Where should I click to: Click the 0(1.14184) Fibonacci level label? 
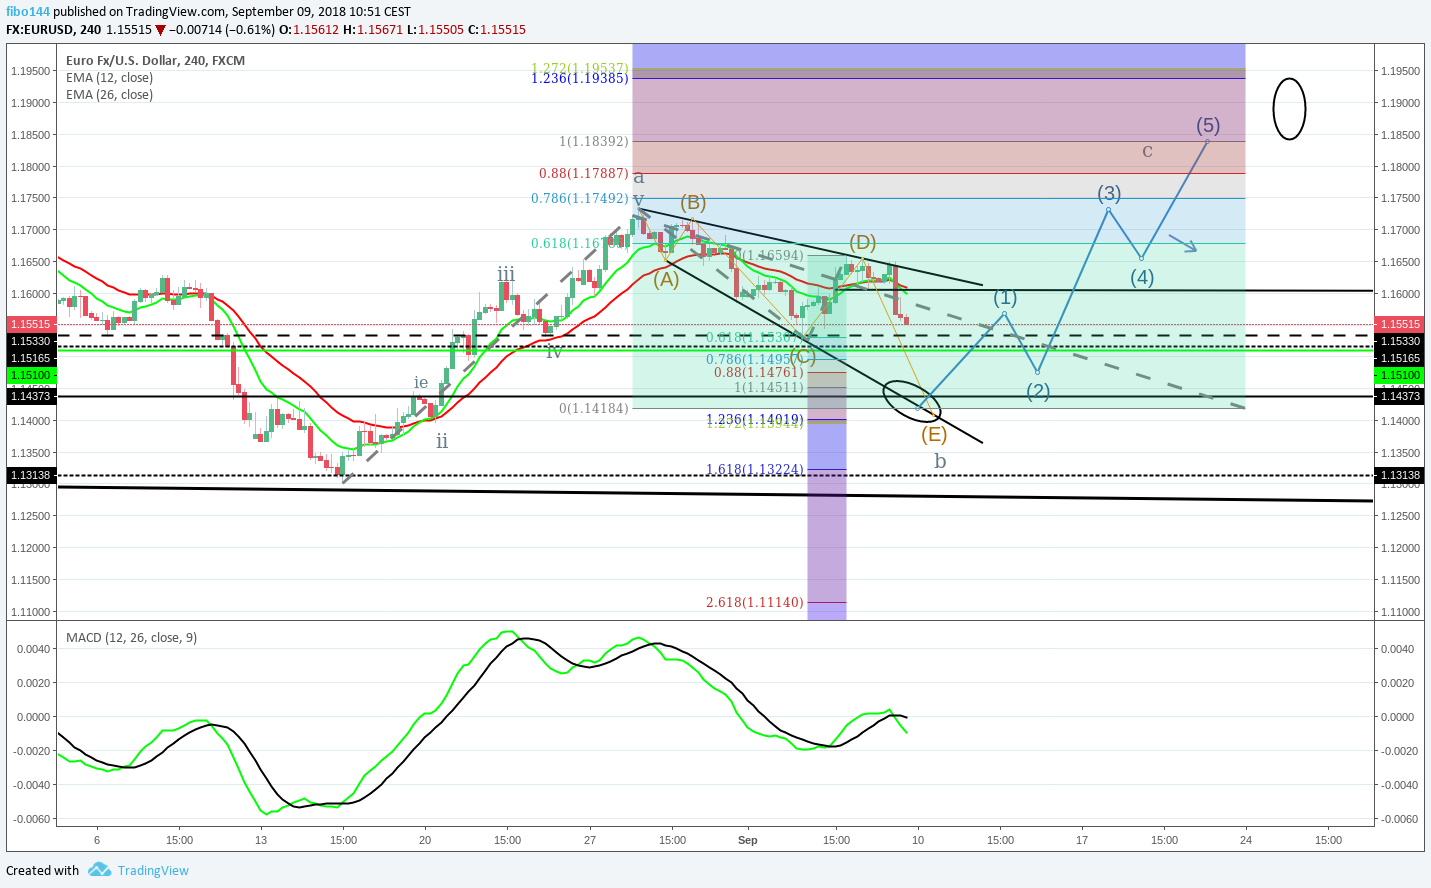point(593,408)
